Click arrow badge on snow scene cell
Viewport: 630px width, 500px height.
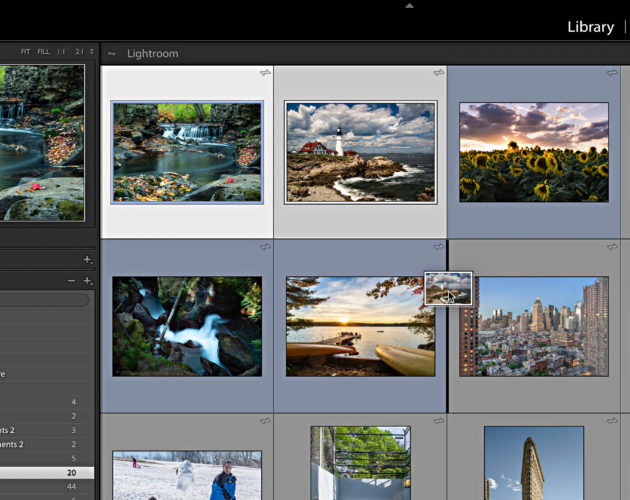pos(265,421)
